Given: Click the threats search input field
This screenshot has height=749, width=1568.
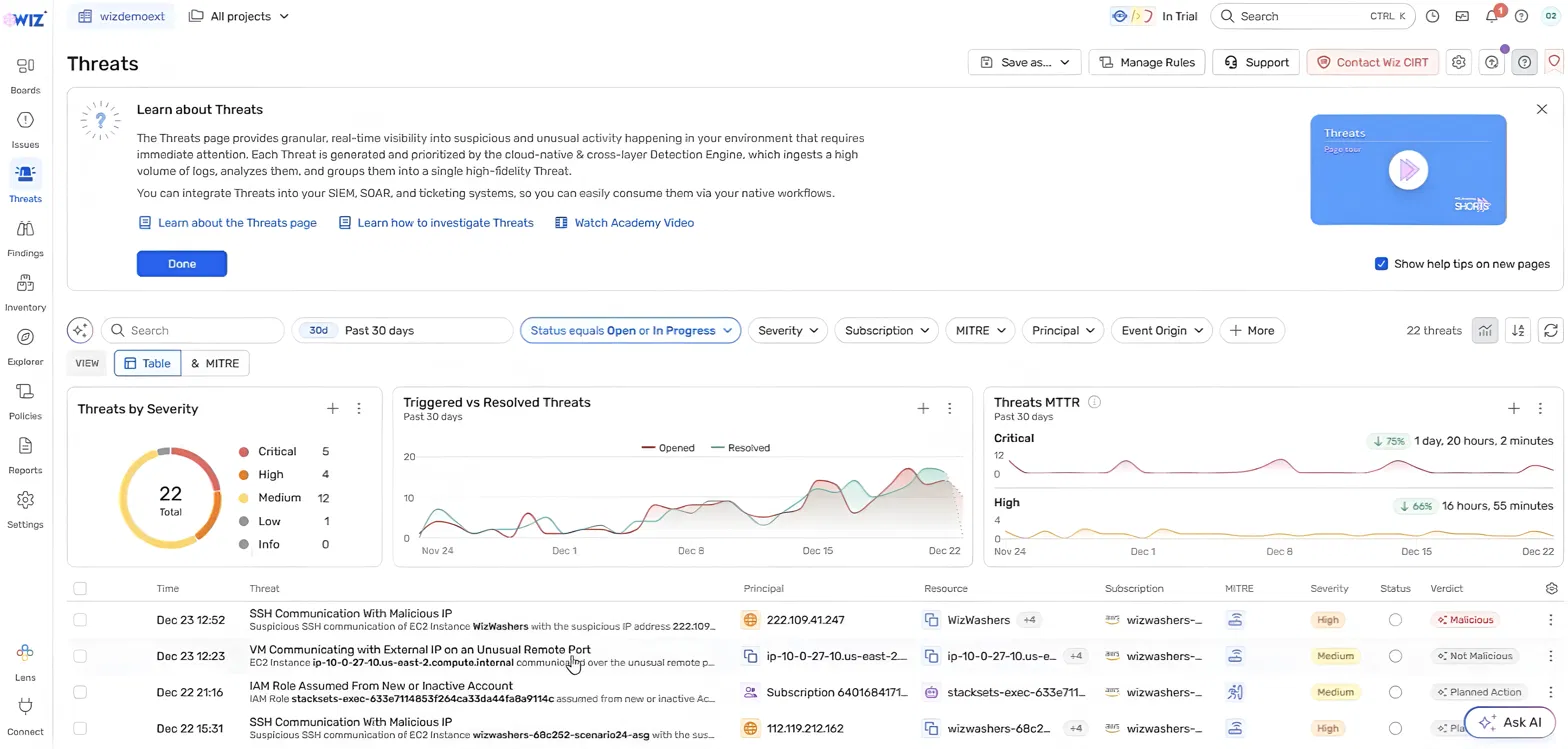Looking at the screenshot, I should point(192,330).
